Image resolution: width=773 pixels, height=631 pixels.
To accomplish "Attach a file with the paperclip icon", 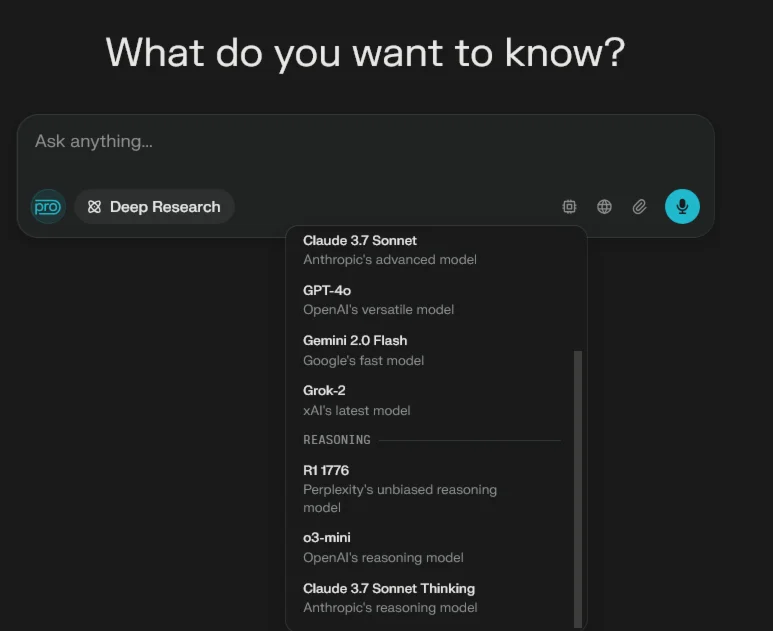I will coord(639,207).
